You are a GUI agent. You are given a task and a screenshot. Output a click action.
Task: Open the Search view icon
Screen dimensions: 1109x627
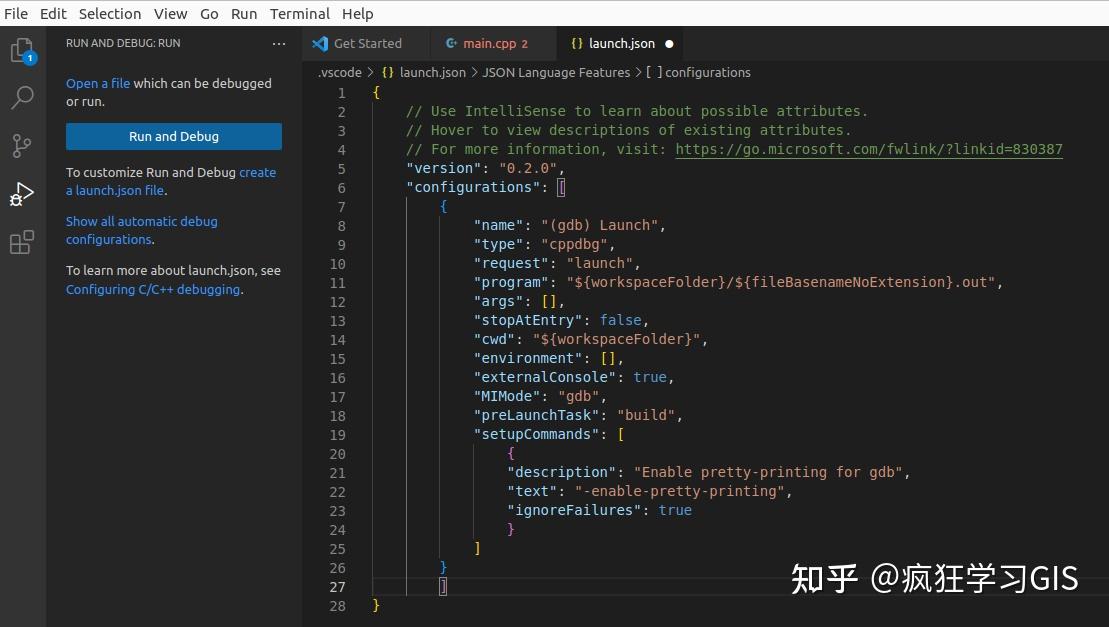22,97
